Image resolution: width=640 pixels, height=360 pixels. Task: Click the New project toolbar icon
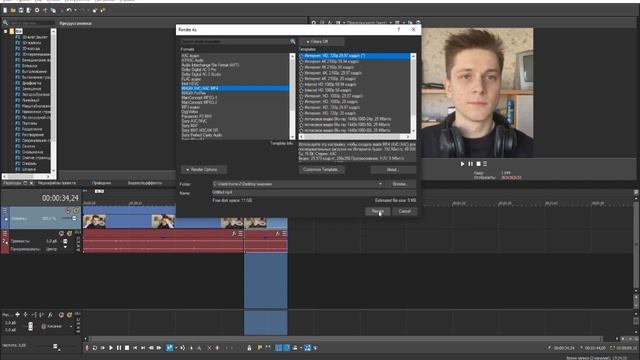pyautogui.click(x=5, y=10)
